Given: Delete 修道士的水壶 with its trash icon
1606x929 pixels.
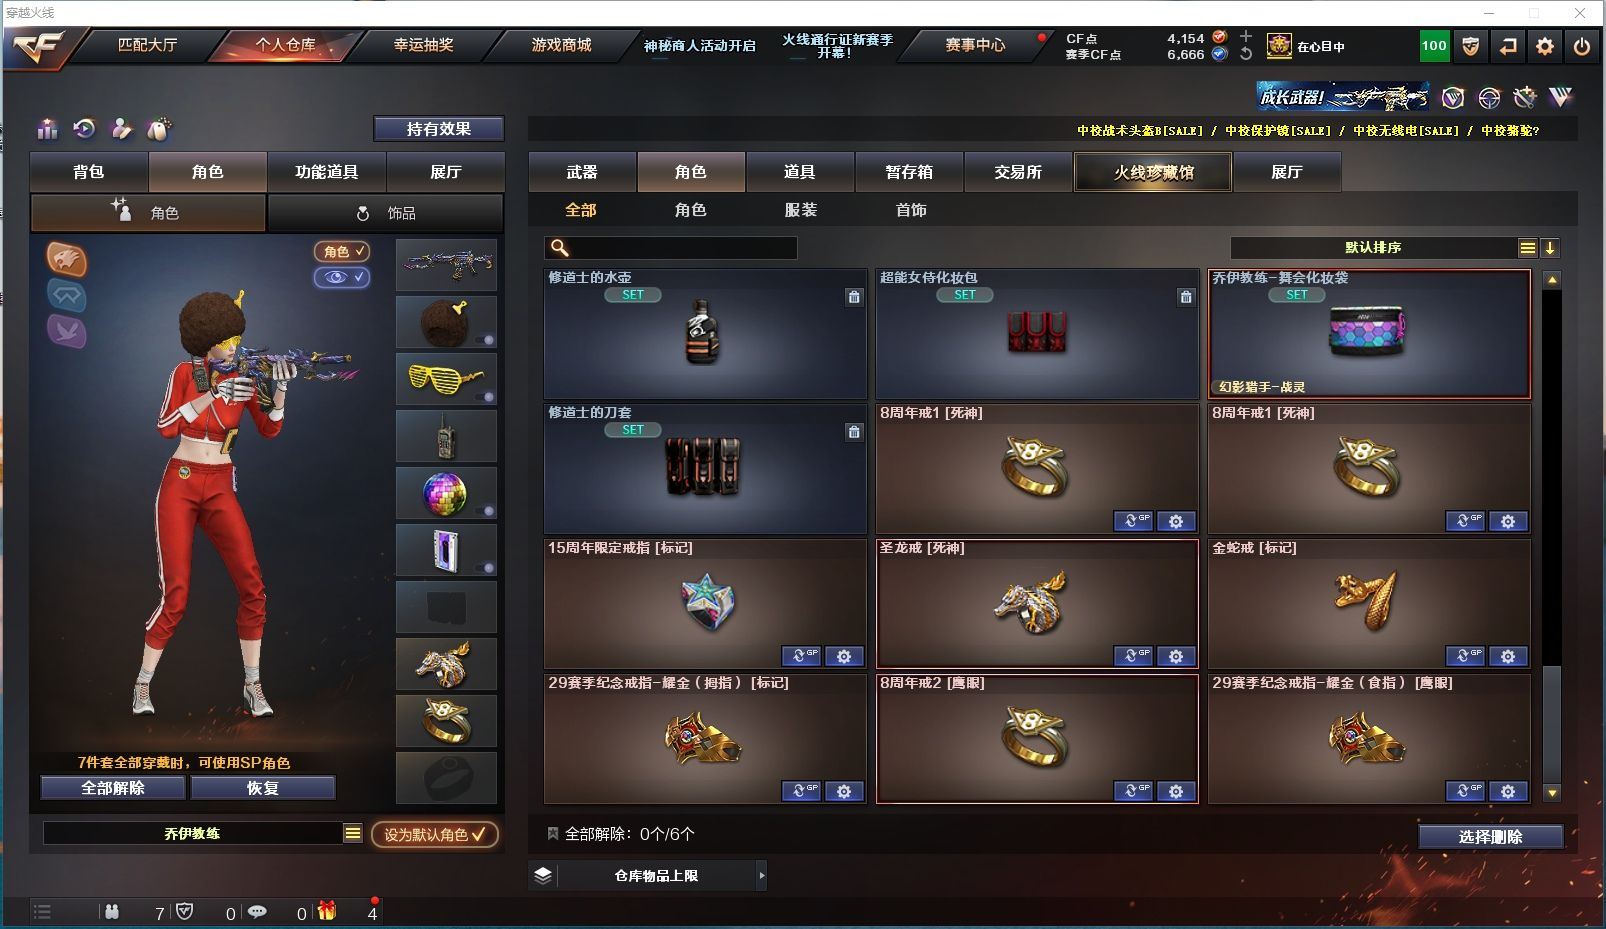Looking at the screenshot, I should 854,297.
